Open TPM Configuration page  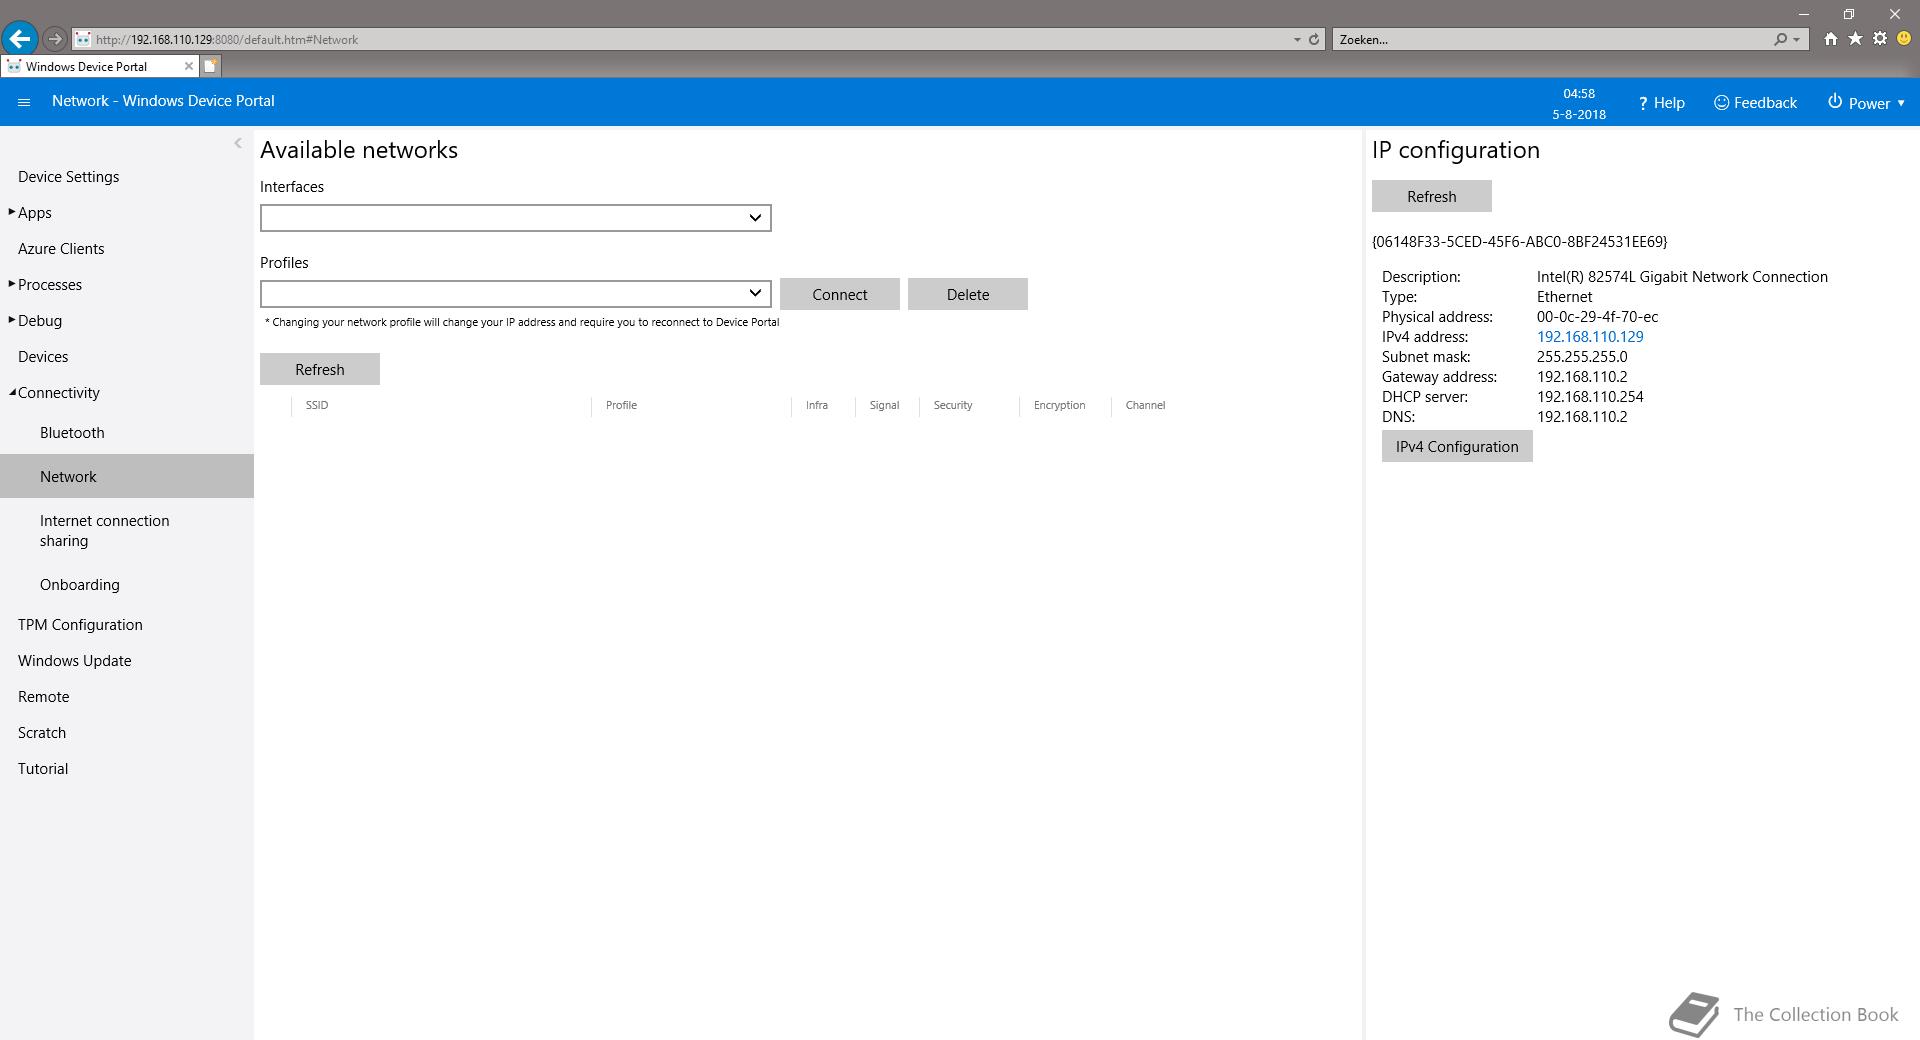pos(80,625)
